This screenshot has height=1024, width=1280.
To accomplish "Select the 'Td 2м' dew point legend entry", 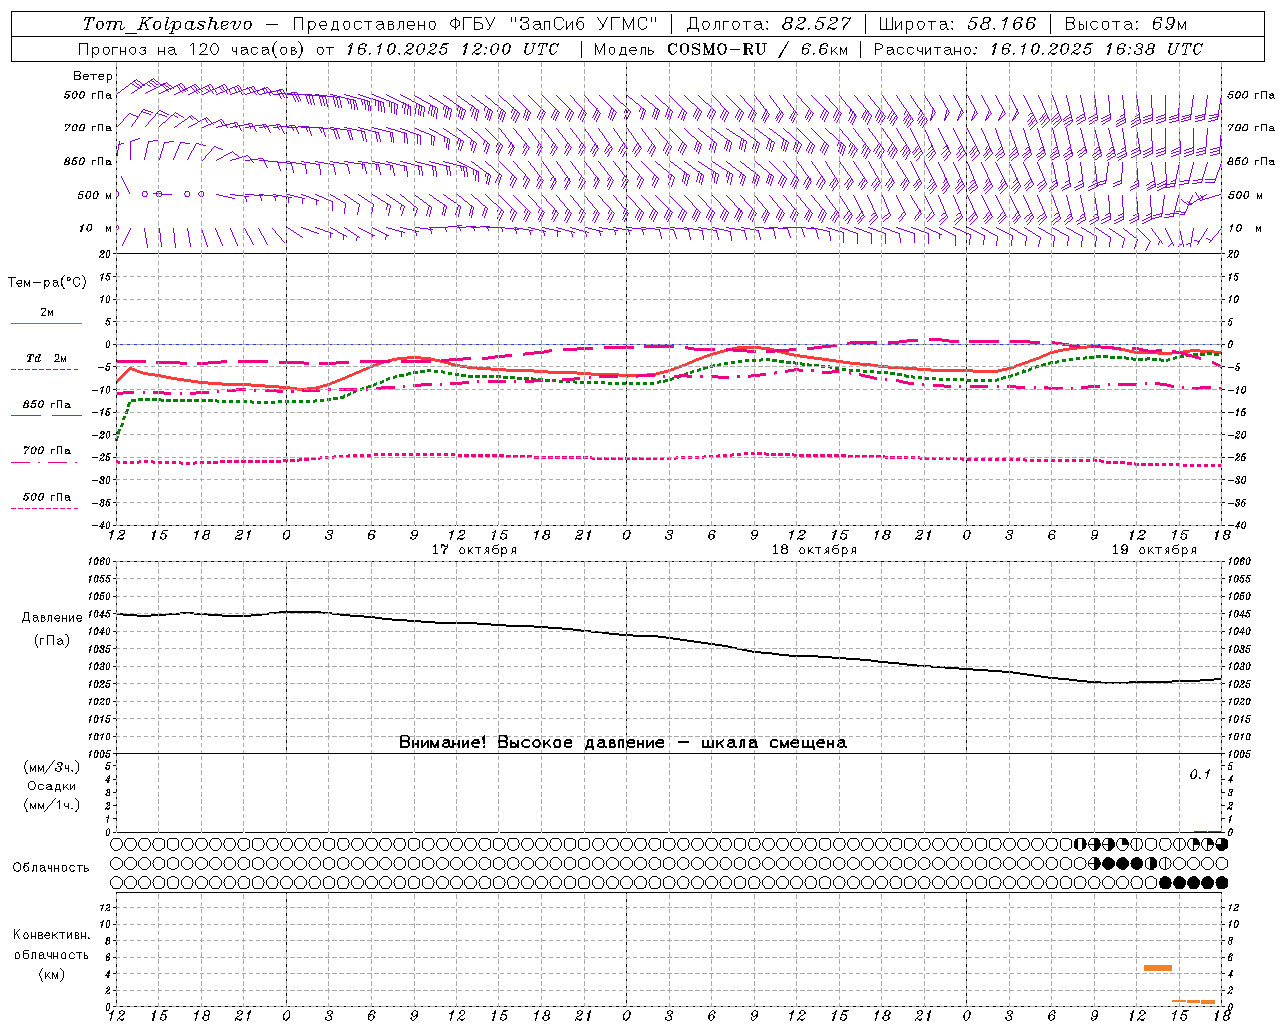I will [47, 358].
